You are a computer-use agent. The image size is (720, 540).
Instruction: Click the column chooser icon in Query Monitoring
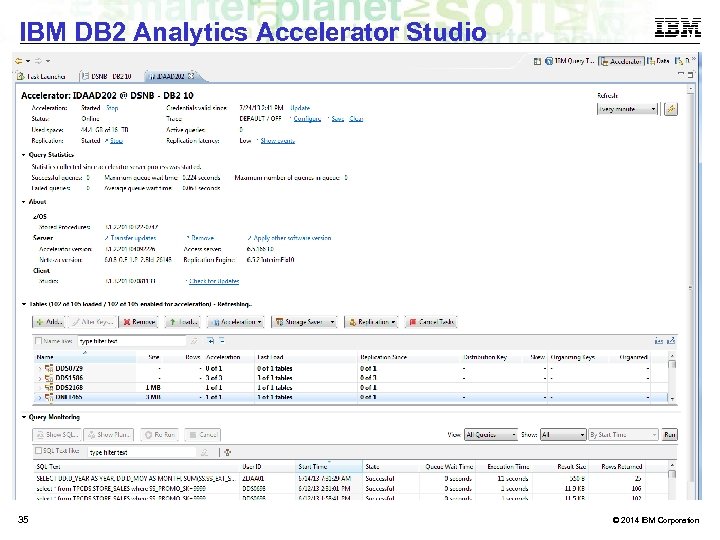pyautogui.click(x=227, y=453)
